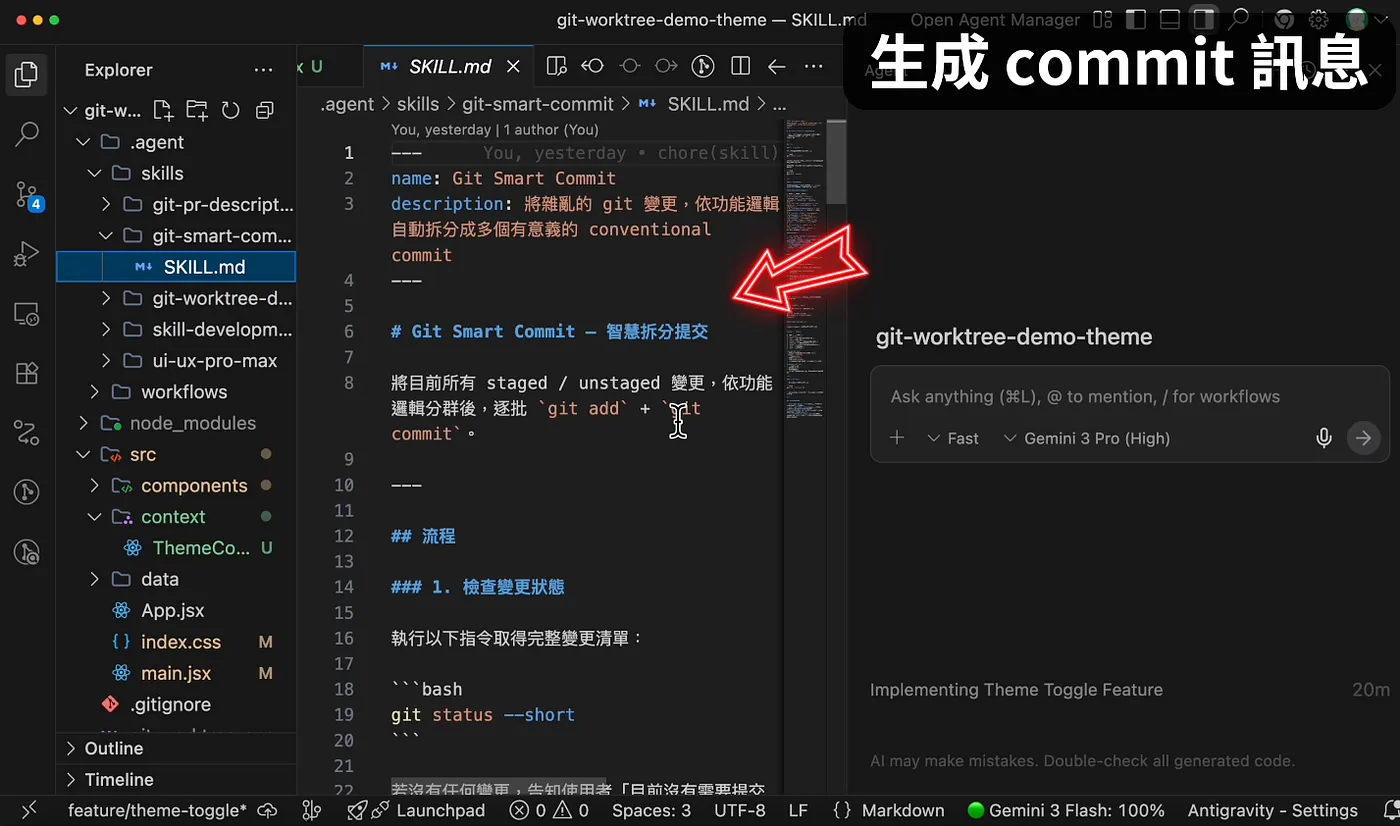The width and height of the screenshot is (1400, 826).
Task: Click the New File icon in Explorer
Action: (x=162, y=110)
